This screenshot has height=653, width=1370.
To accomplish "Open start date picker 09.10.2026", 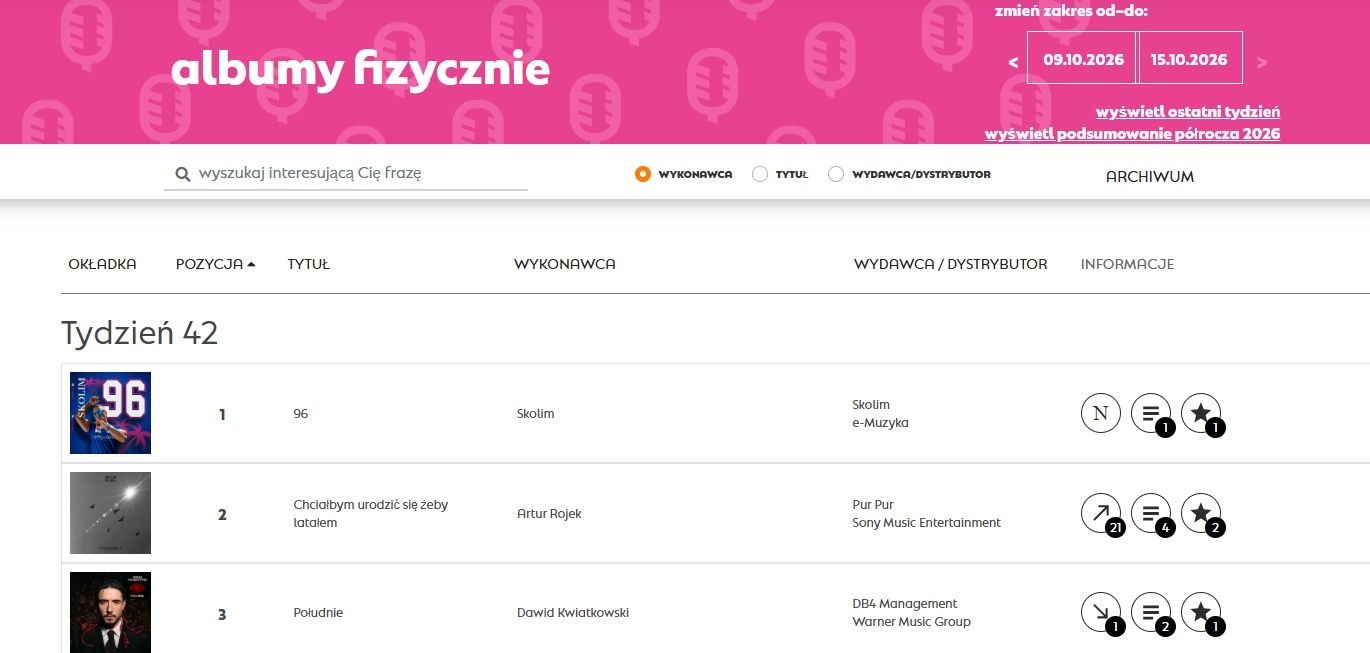I will click(x=1083, y=59).
